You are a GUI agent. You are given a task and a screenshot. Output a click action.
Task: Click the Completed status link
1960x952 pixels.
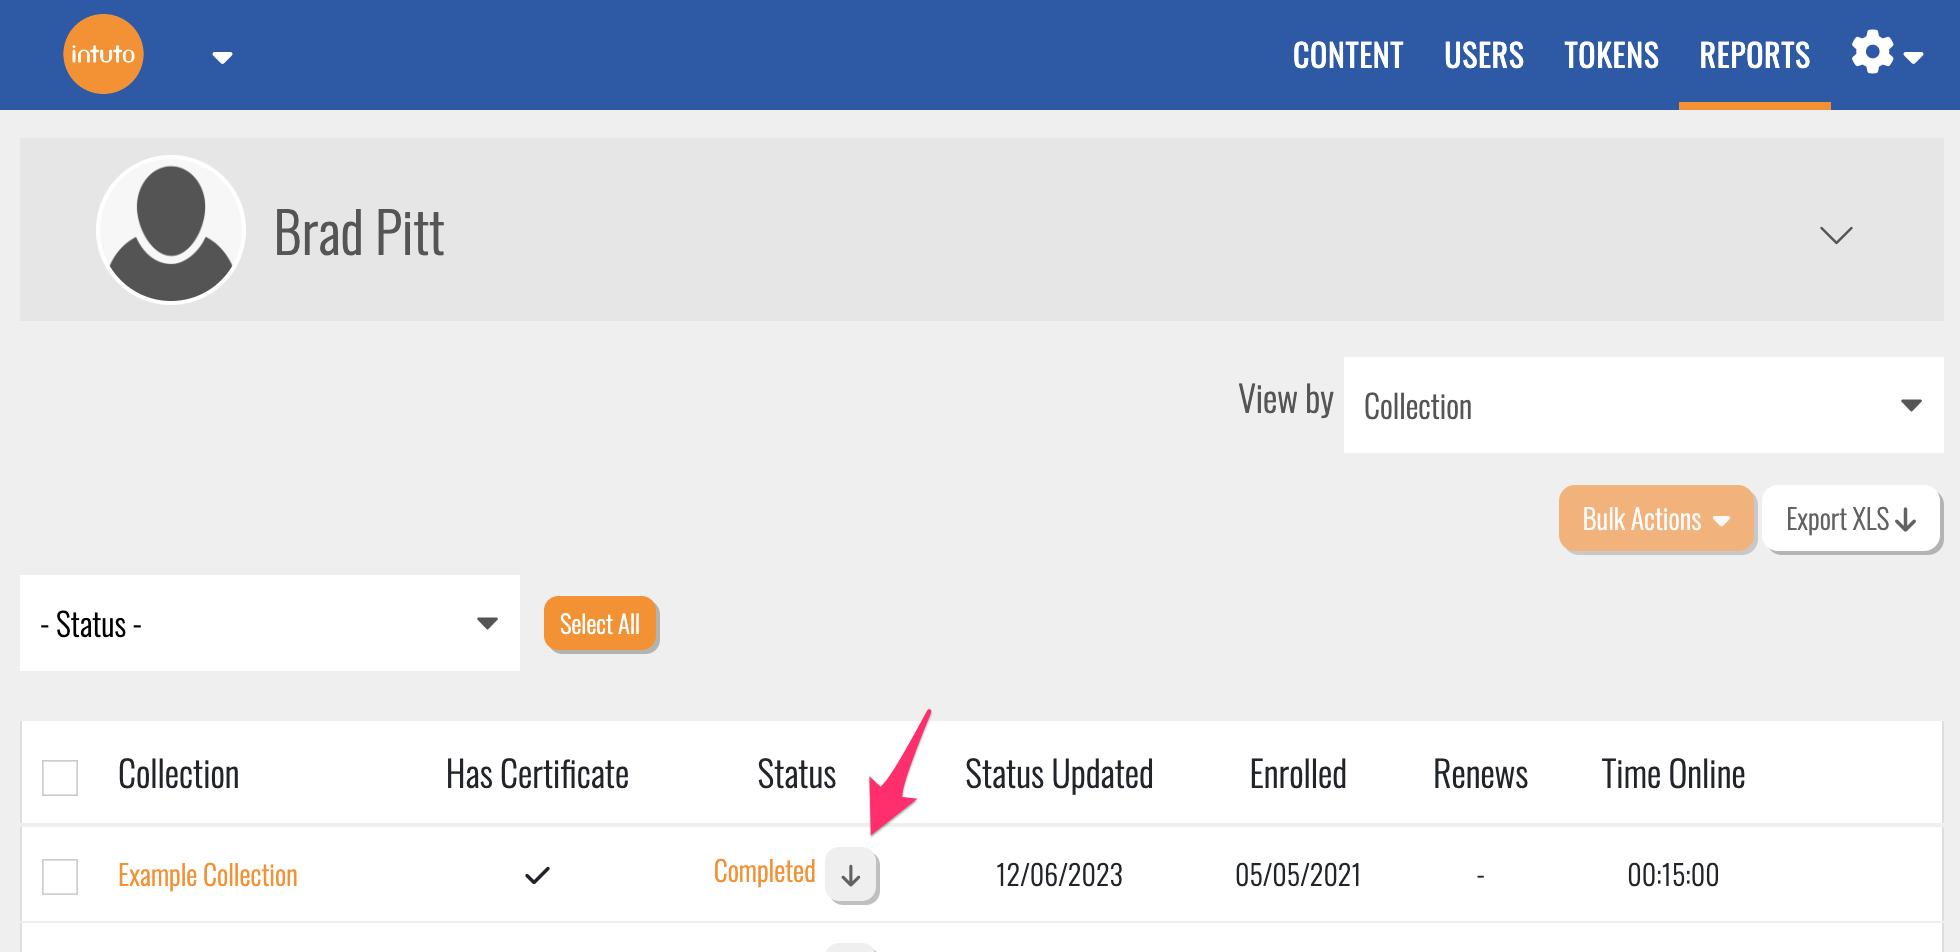click(x=764, y=872)
